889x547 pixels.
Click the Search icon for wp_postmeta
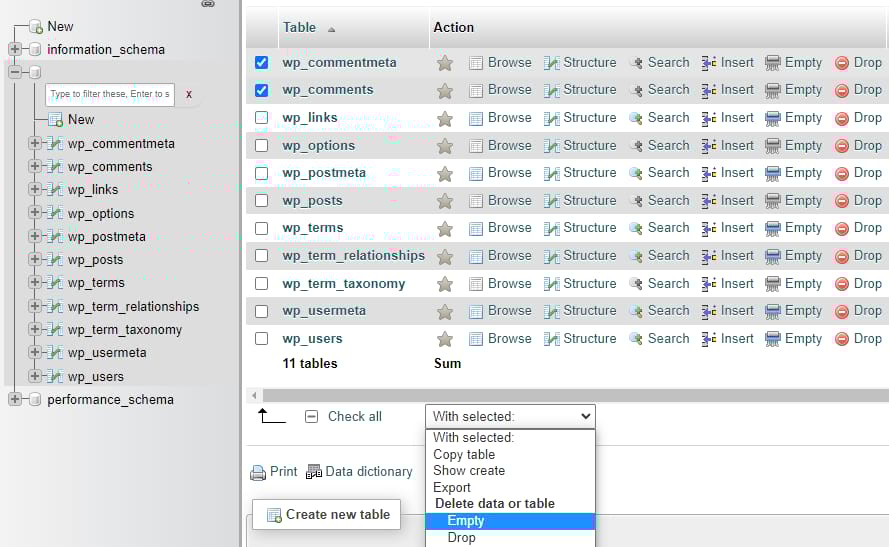[x=636, y=173]
